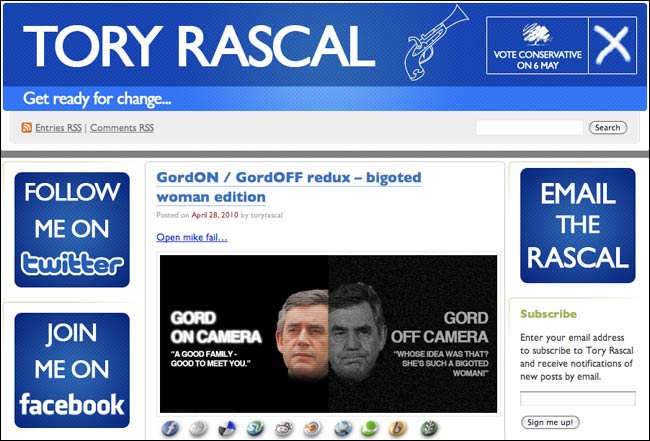Click the Tory Rascal site title
650x441 pixels.
[x=199, y=46]
